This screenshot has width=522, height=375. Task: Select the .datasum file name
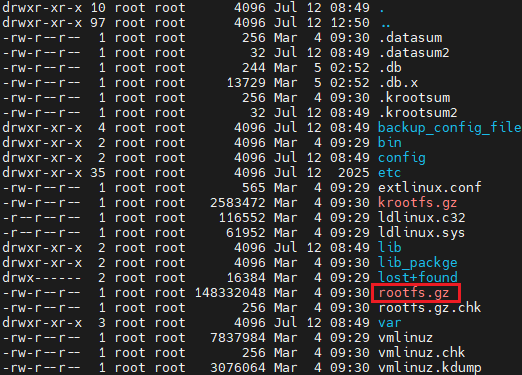(411, 38)
